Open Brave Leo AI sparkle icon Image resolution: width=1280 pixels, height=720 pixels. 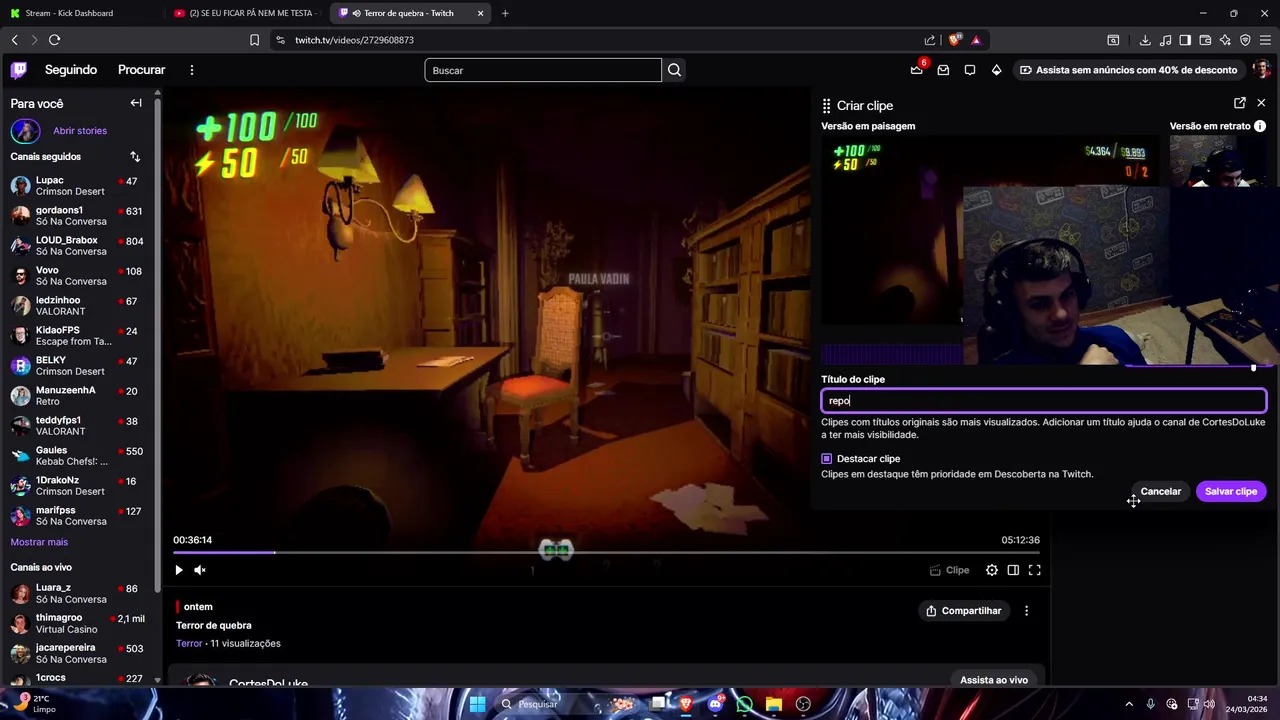[x=1225, y=40]
